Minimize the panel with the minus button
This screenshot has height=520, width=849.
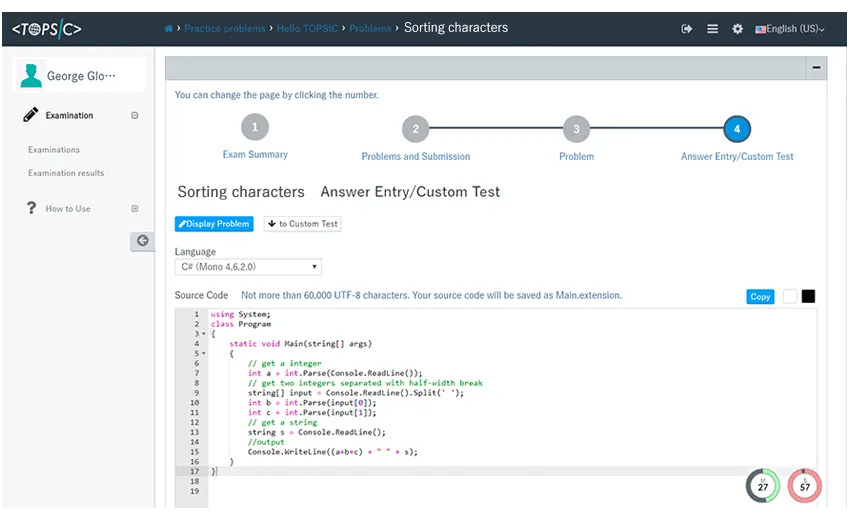816,68
